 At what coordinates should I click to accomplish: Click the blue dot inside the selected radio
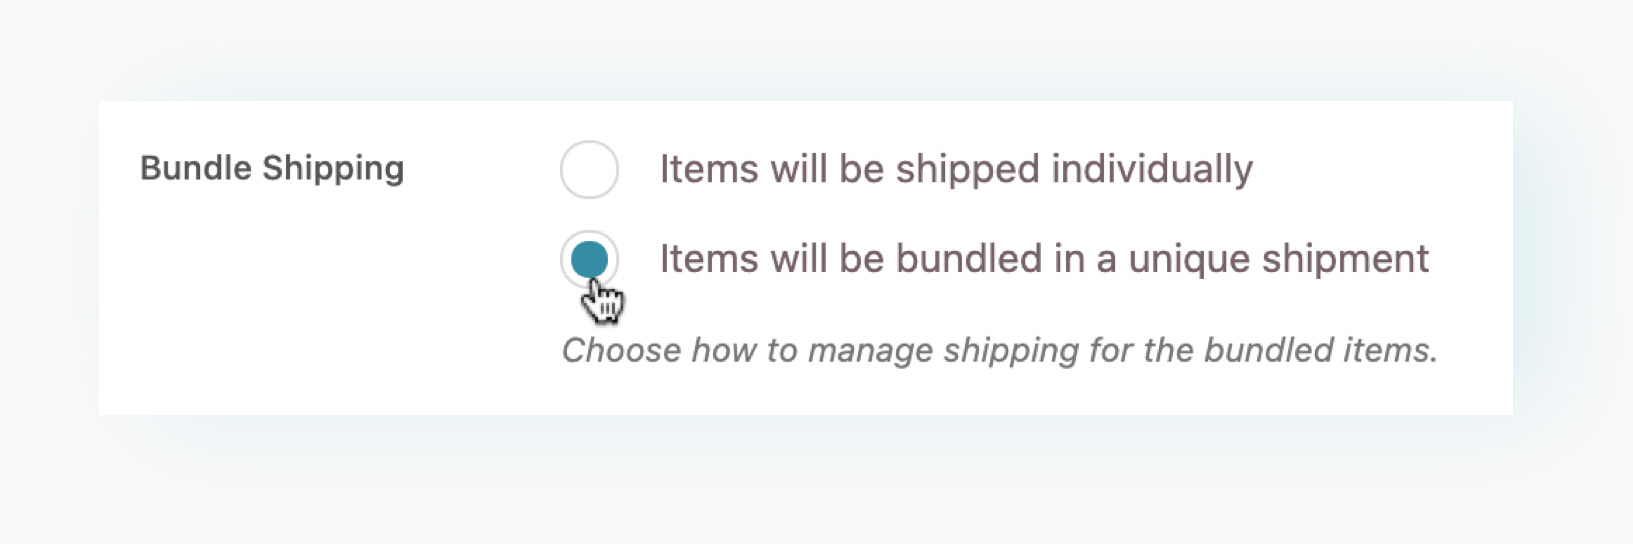[589, 259]
